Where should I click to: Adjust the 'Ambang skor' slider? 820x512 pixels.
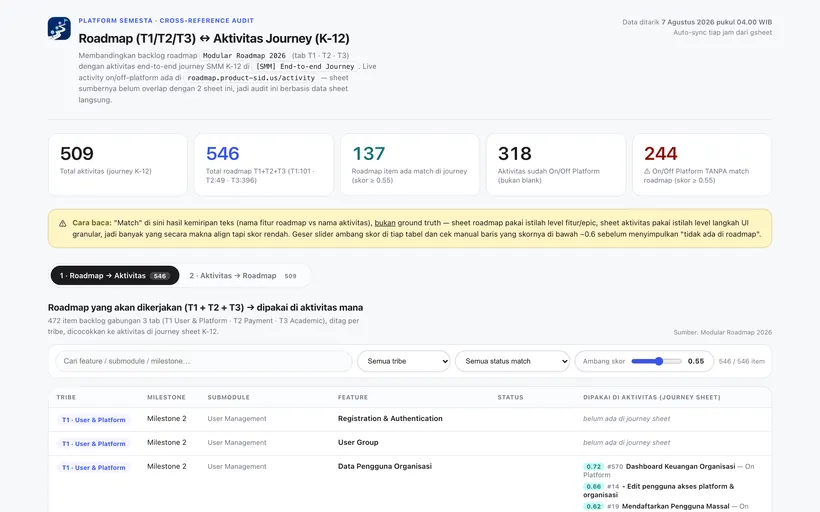click(x=656, y=361)
